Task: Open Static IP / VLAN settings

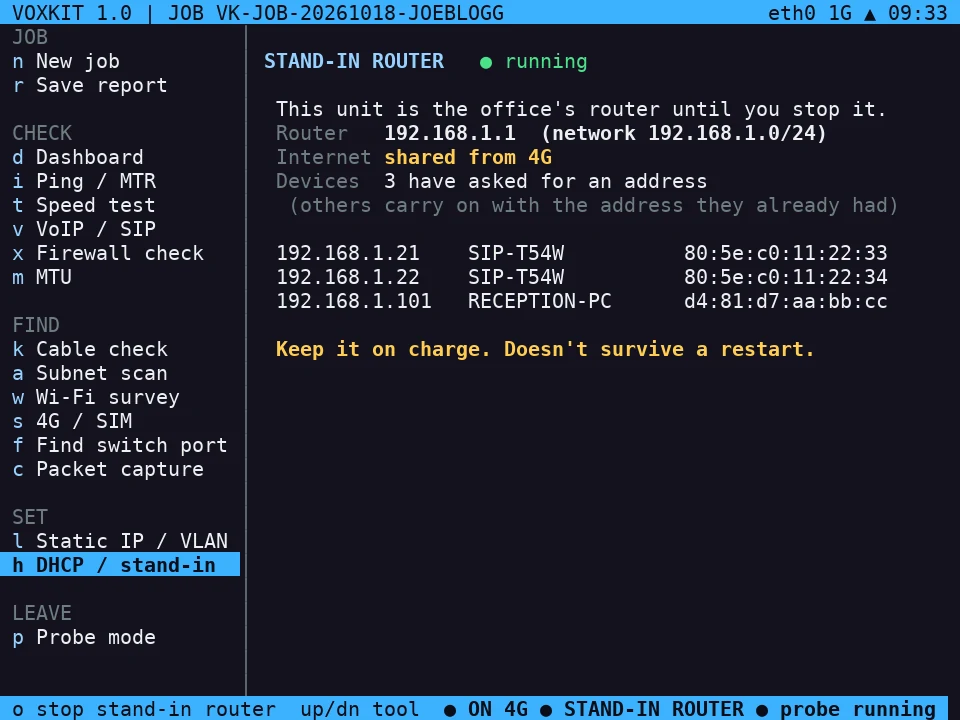Action: [120, 541]
